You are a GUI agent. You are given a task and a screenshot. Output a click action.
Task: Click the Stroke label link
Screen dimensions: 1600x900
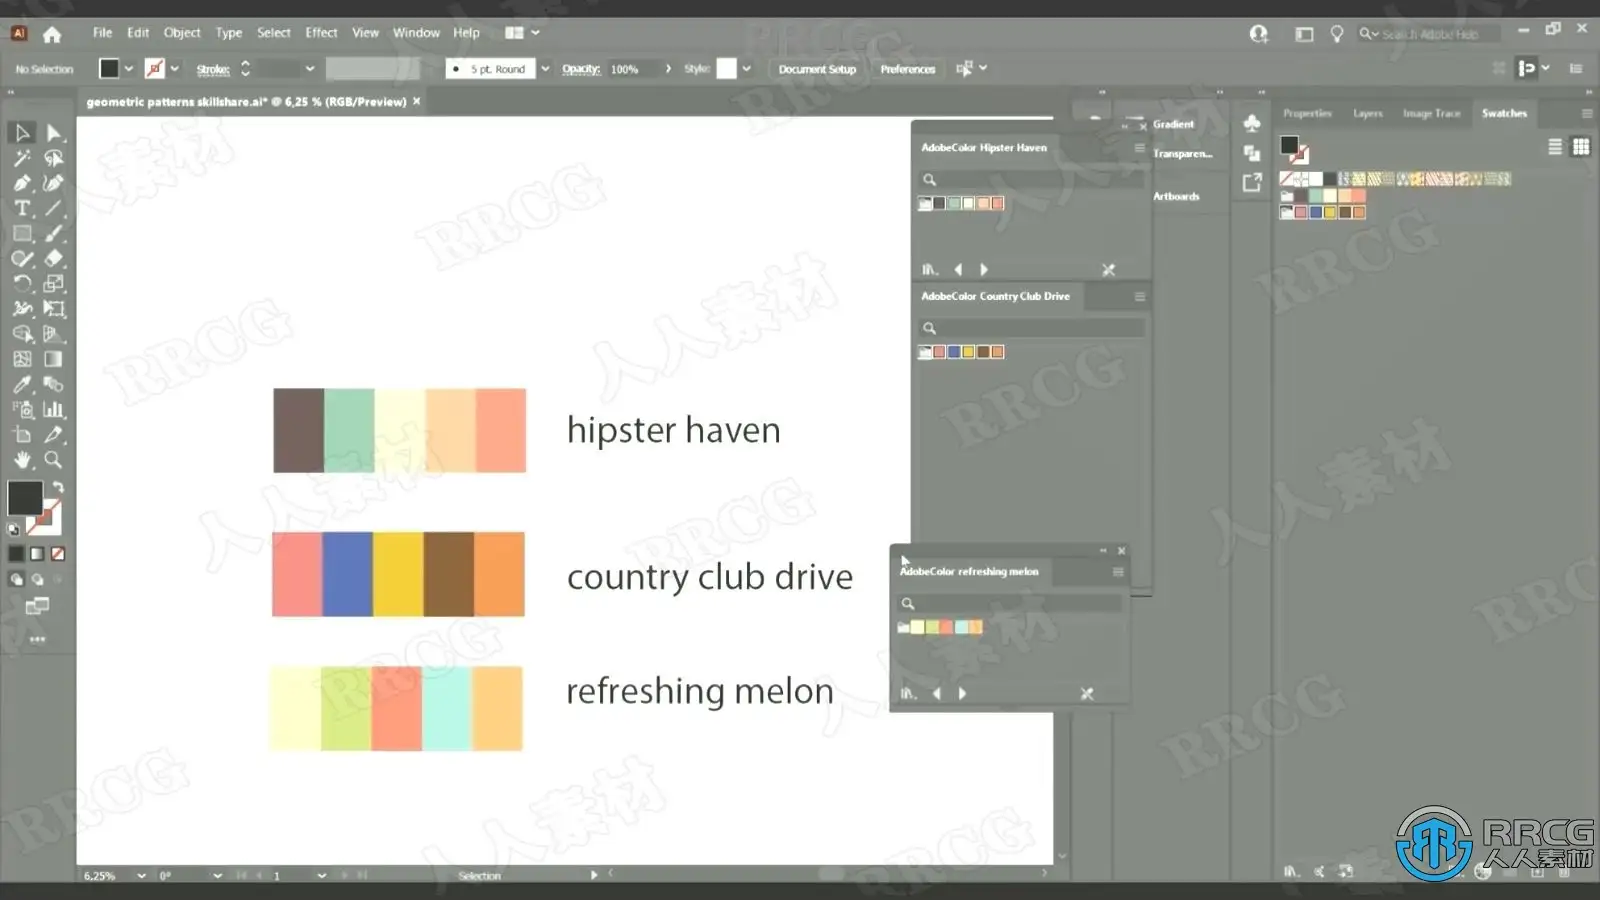(x=213, y=69)
